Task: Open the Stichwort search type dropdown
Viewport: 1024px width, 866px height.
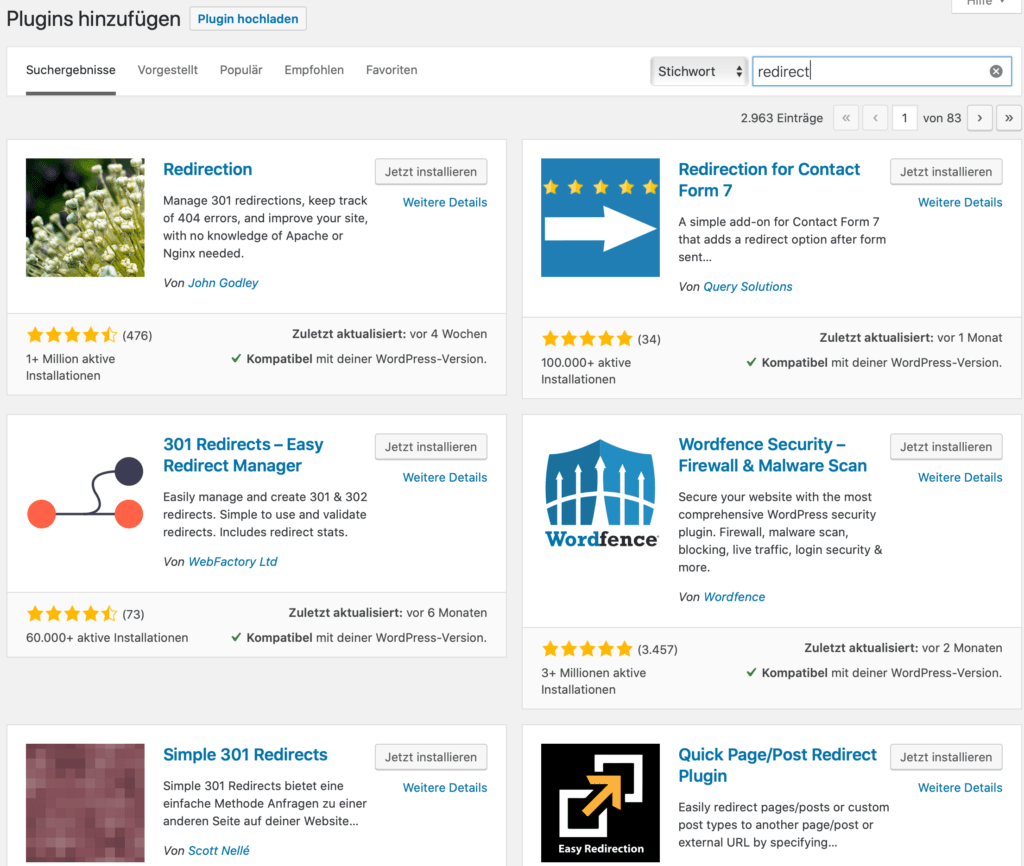Action: 699,71
